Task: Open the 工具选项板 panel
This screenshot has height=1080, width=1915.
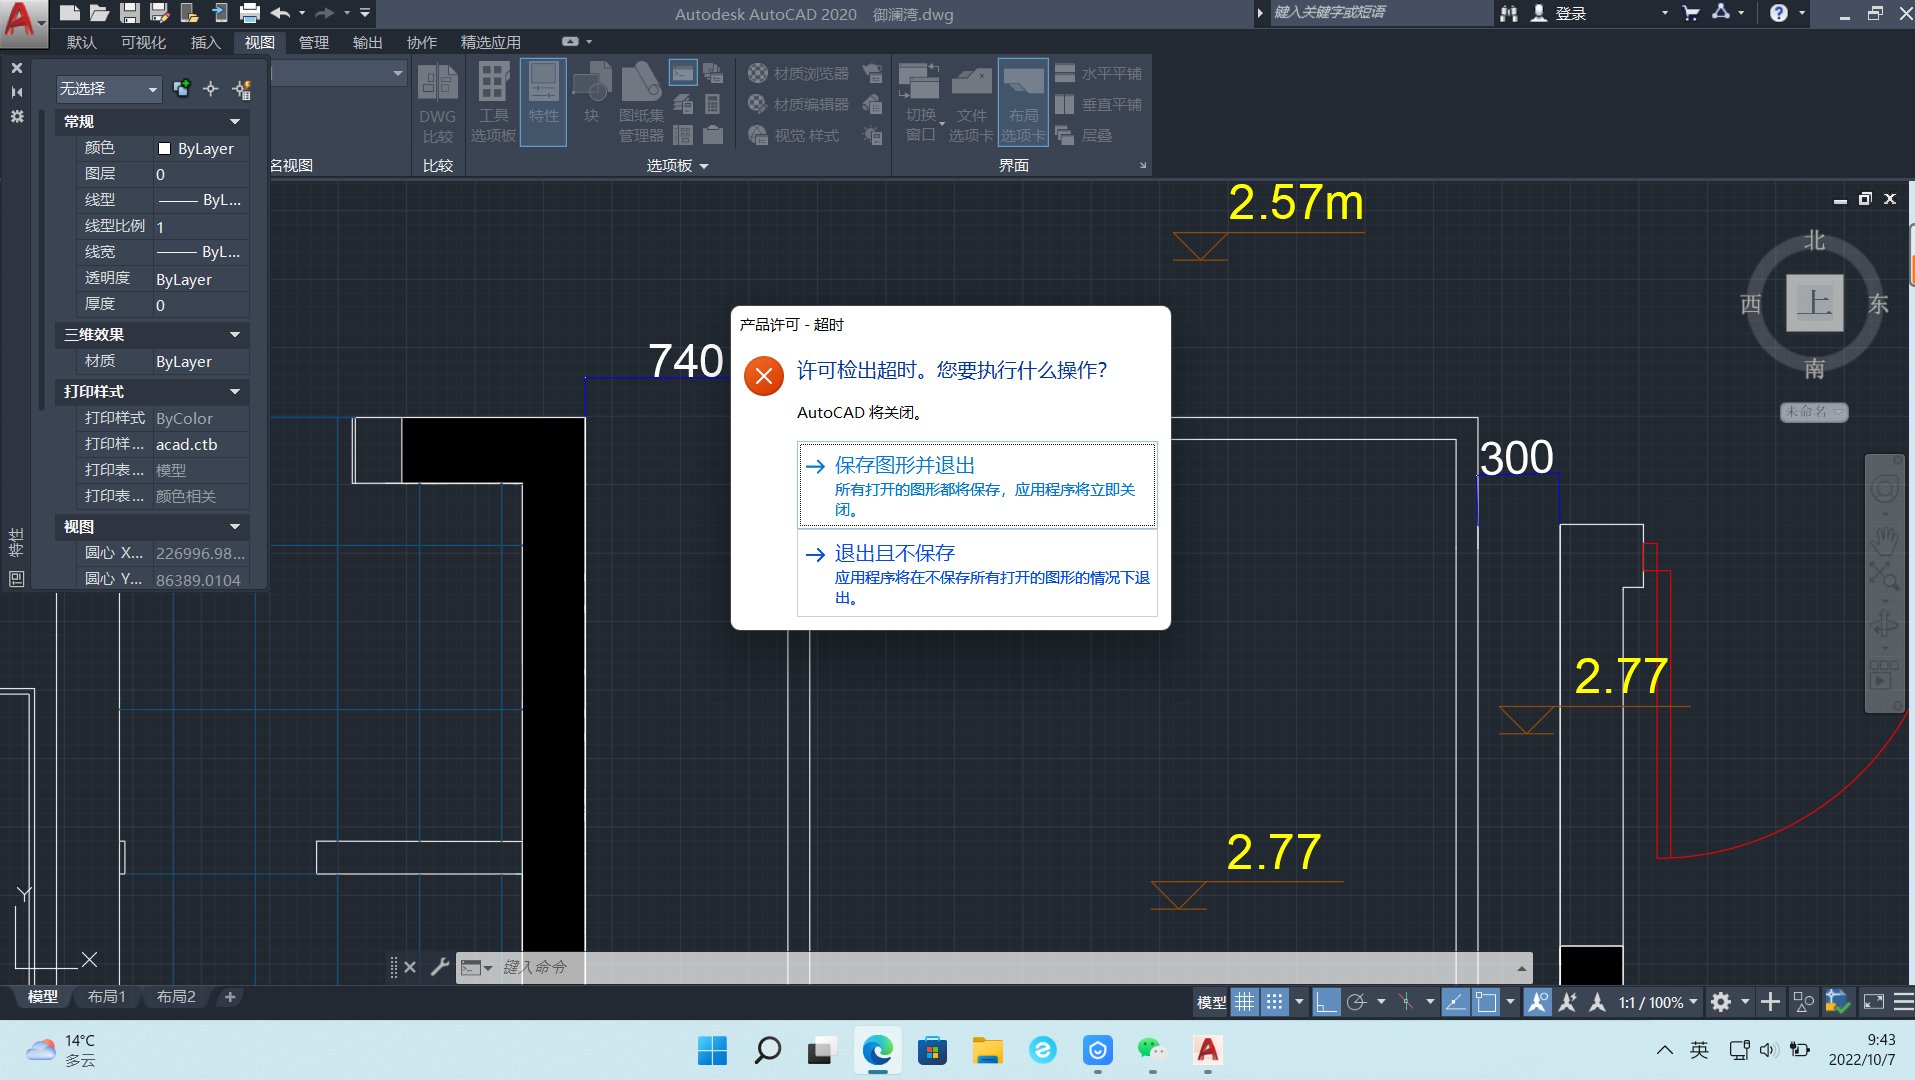Action: [491, 100]
